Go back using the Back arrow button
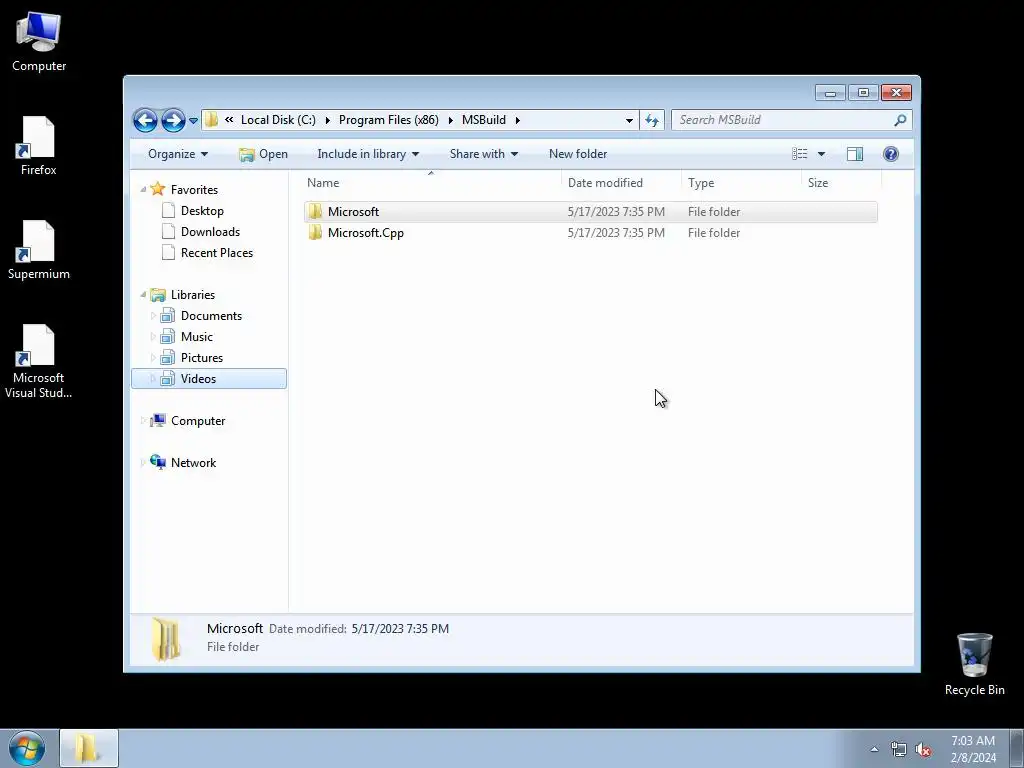This screenshot has width=1024, height=768. coord(145,120)
